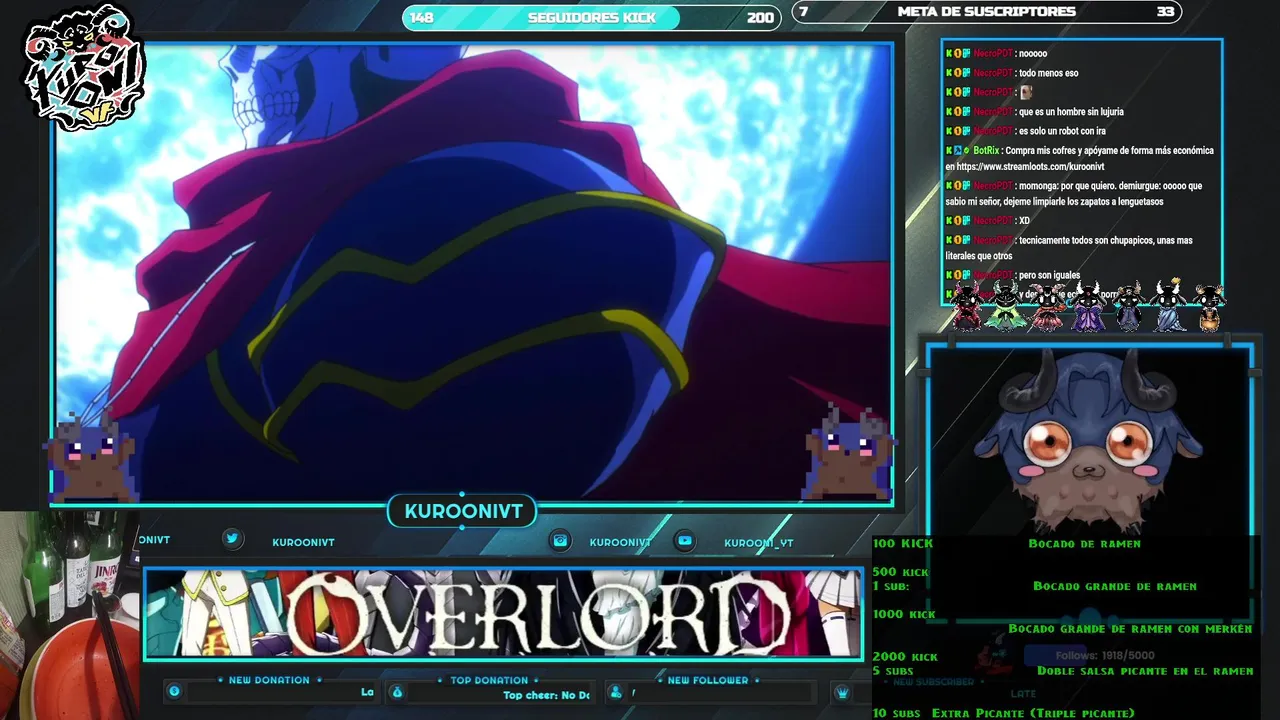Screen dimensions: 1280x720
Task: Click '500 kick' reward tier
Action: coord(901,572)
